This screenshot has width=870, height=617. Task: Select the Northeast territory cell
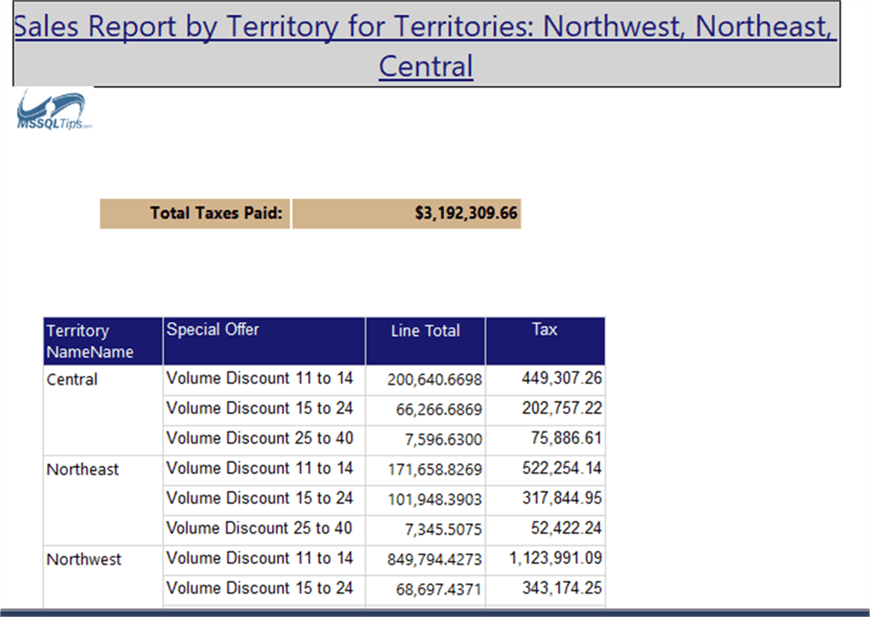click(103, 500)
